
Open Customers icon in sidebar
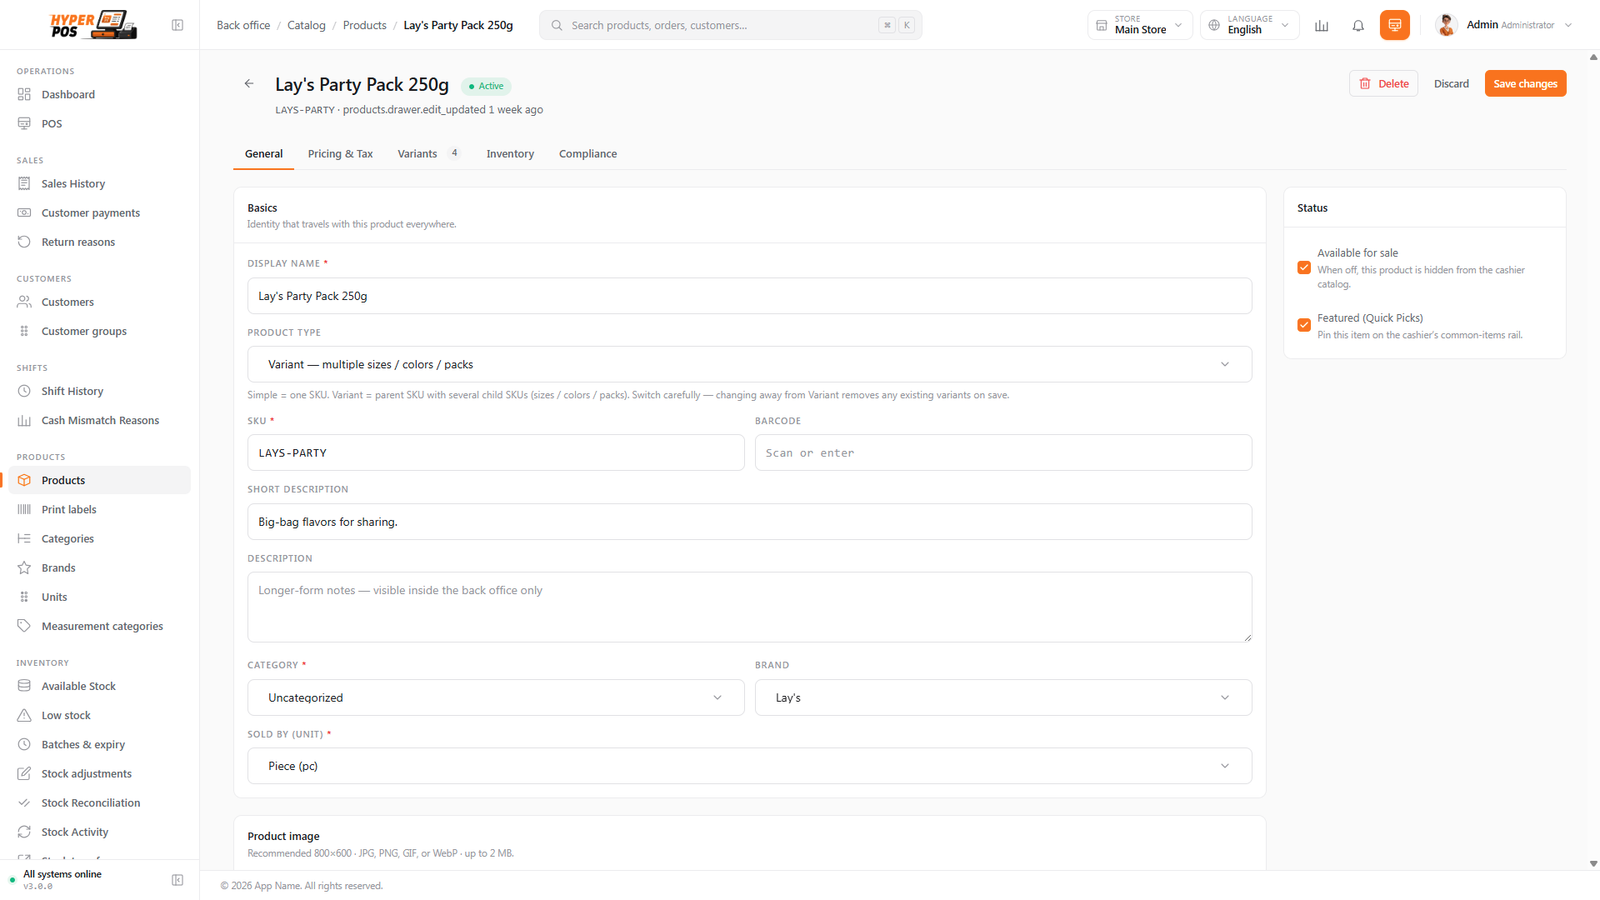(x=24, y=301)
